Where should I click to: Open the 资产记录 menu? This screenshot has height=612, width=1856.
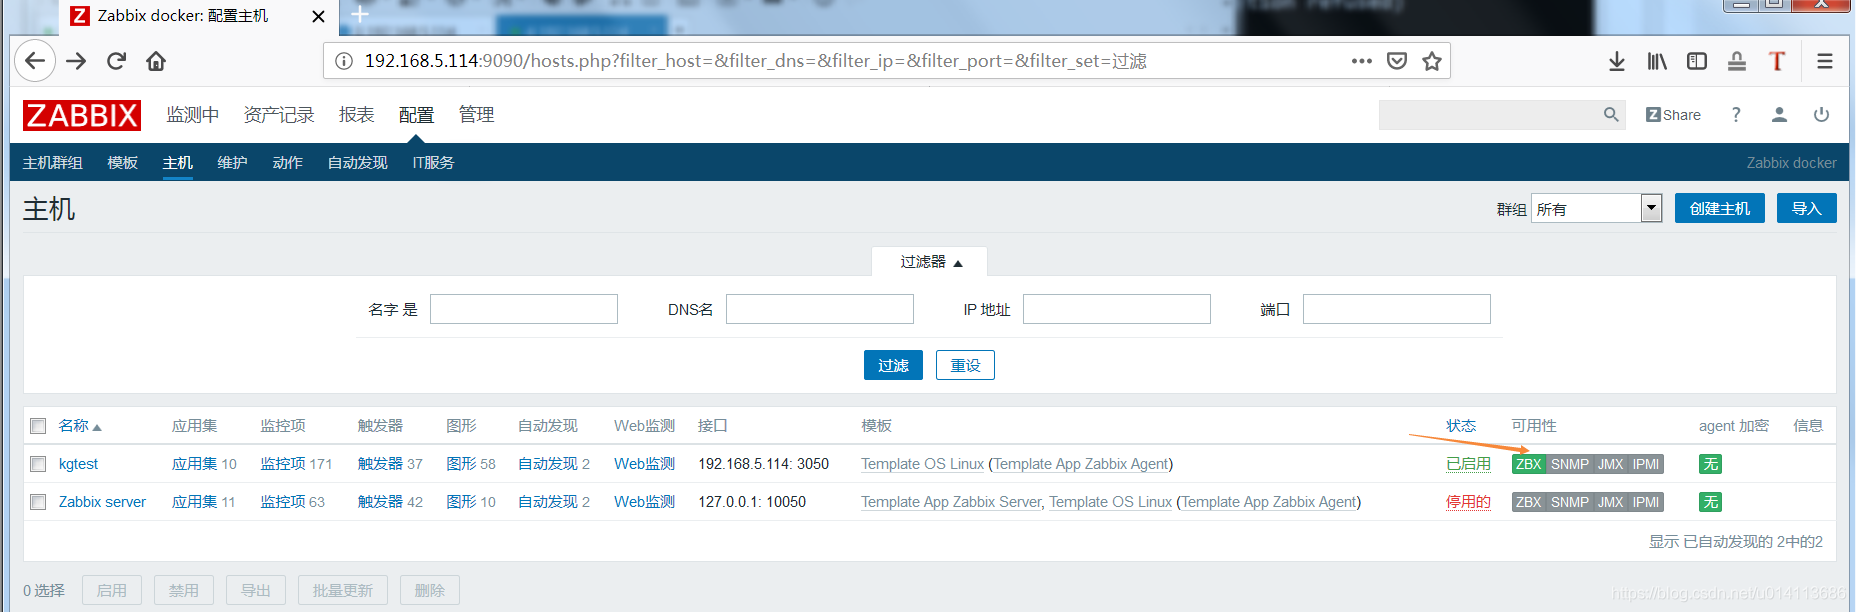coord(279,115)
